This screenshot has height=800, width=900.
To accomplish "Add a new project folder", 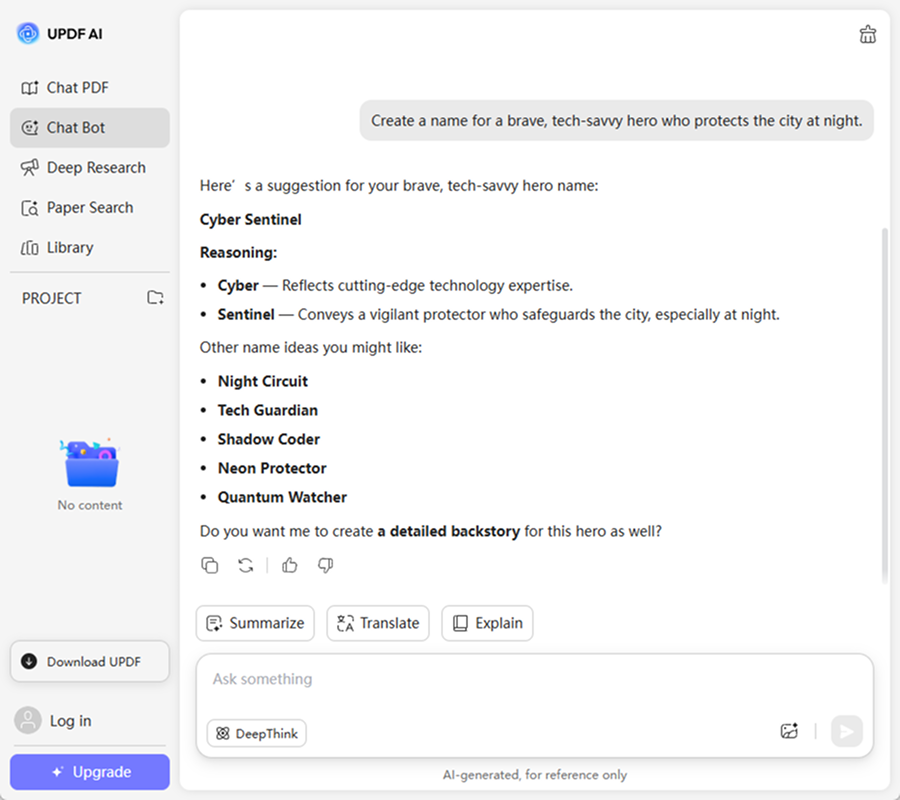I will coord(155,298).
